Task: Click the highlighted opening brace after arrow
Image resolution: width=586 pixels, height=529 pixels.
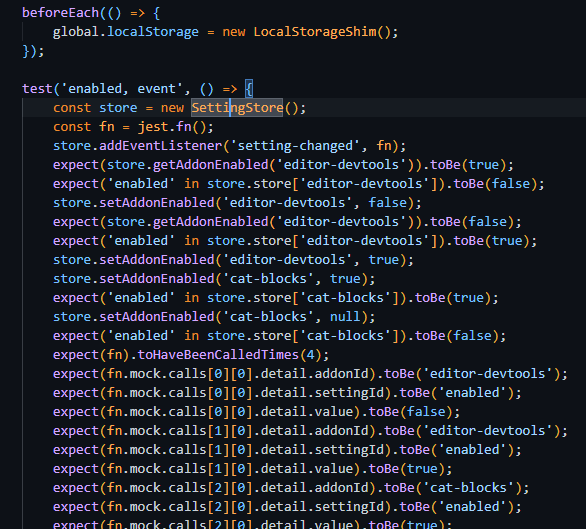Action: click(x=249, y=89)
